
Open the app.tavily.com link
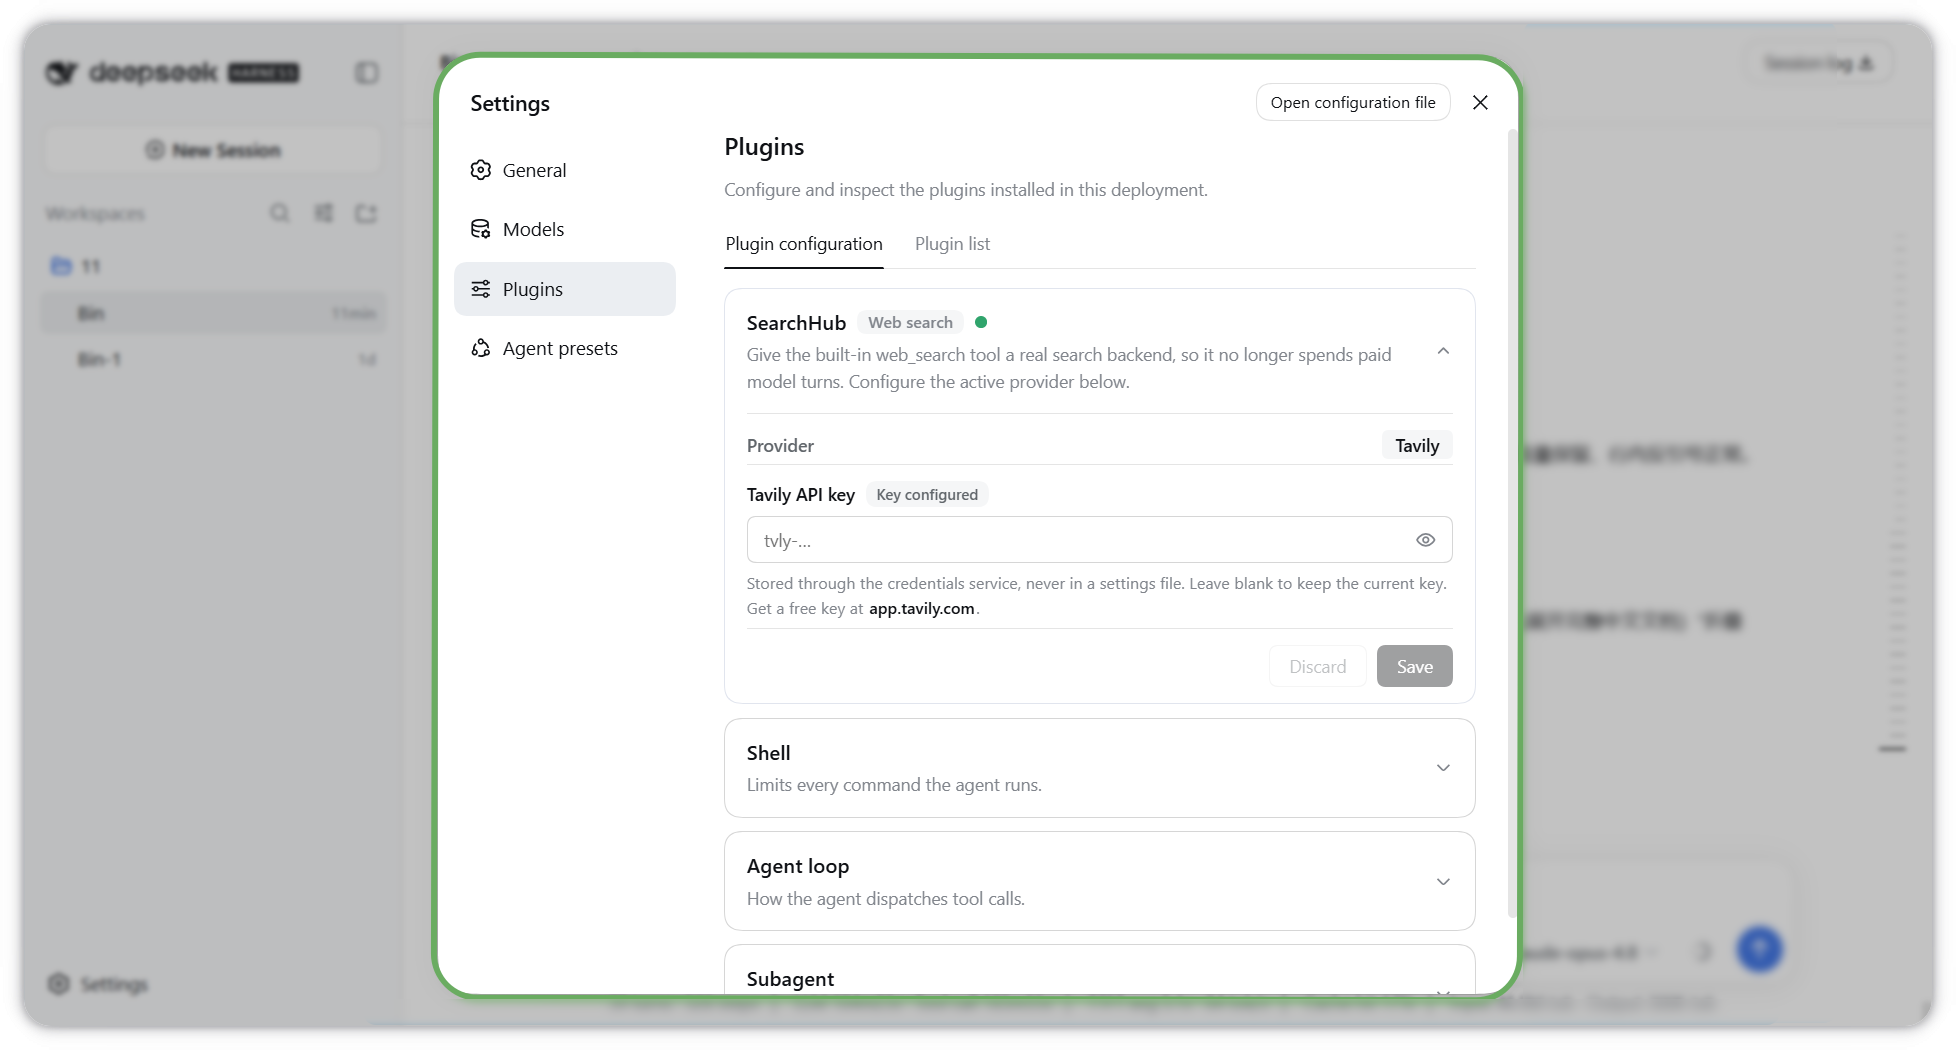pyautogui.click(x=922, y=609)
